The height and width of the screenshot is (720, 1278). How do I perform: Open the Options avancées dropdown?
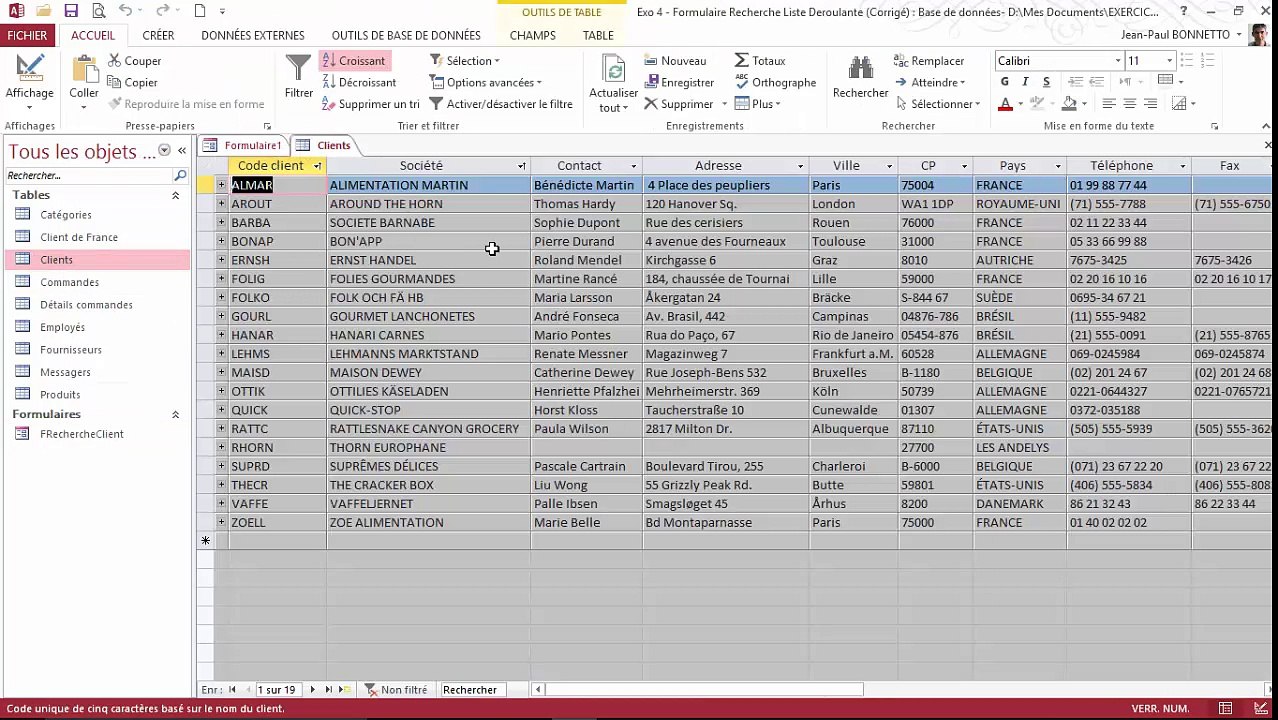click(486, 83)
